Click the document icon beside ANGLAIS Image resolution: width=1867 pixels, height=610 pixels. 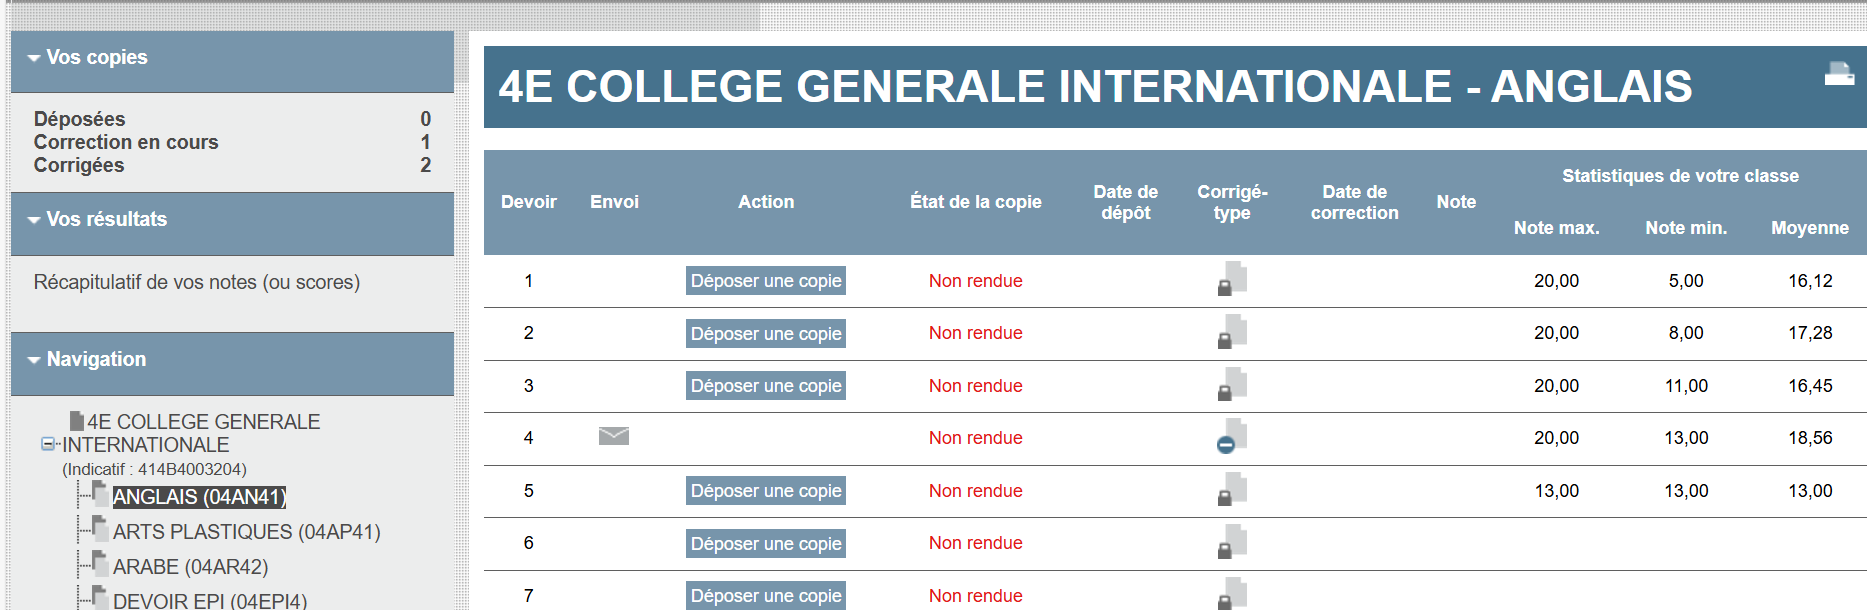[1229, 596]
